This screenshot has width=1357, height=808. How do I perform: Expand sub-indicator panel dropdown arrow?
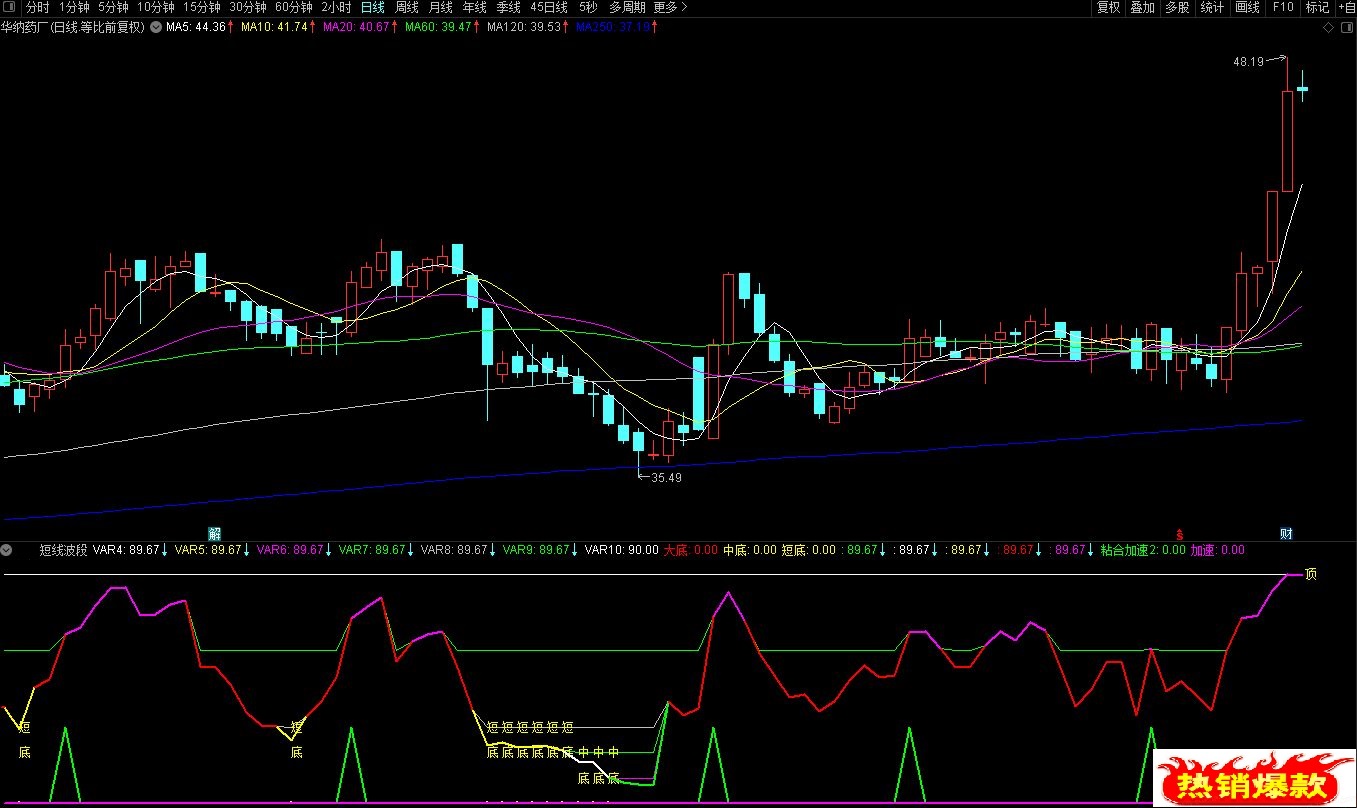(x=7, y=549)
